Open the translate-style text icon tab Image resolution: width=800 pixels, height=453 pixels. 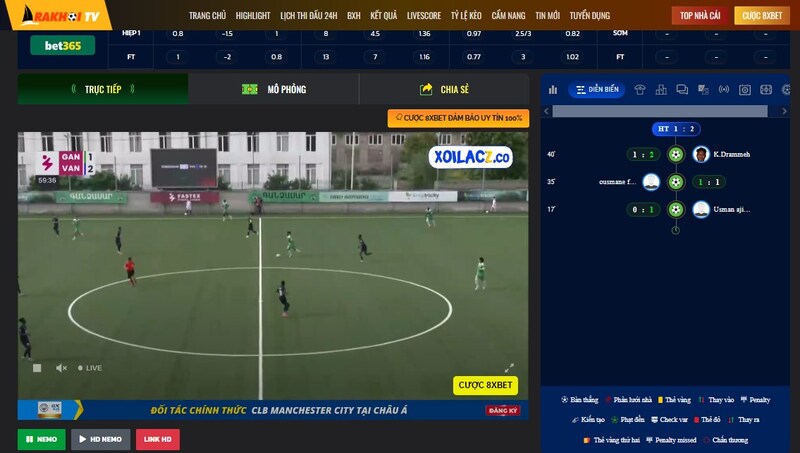pyautogui.click(x=703, y=90)
